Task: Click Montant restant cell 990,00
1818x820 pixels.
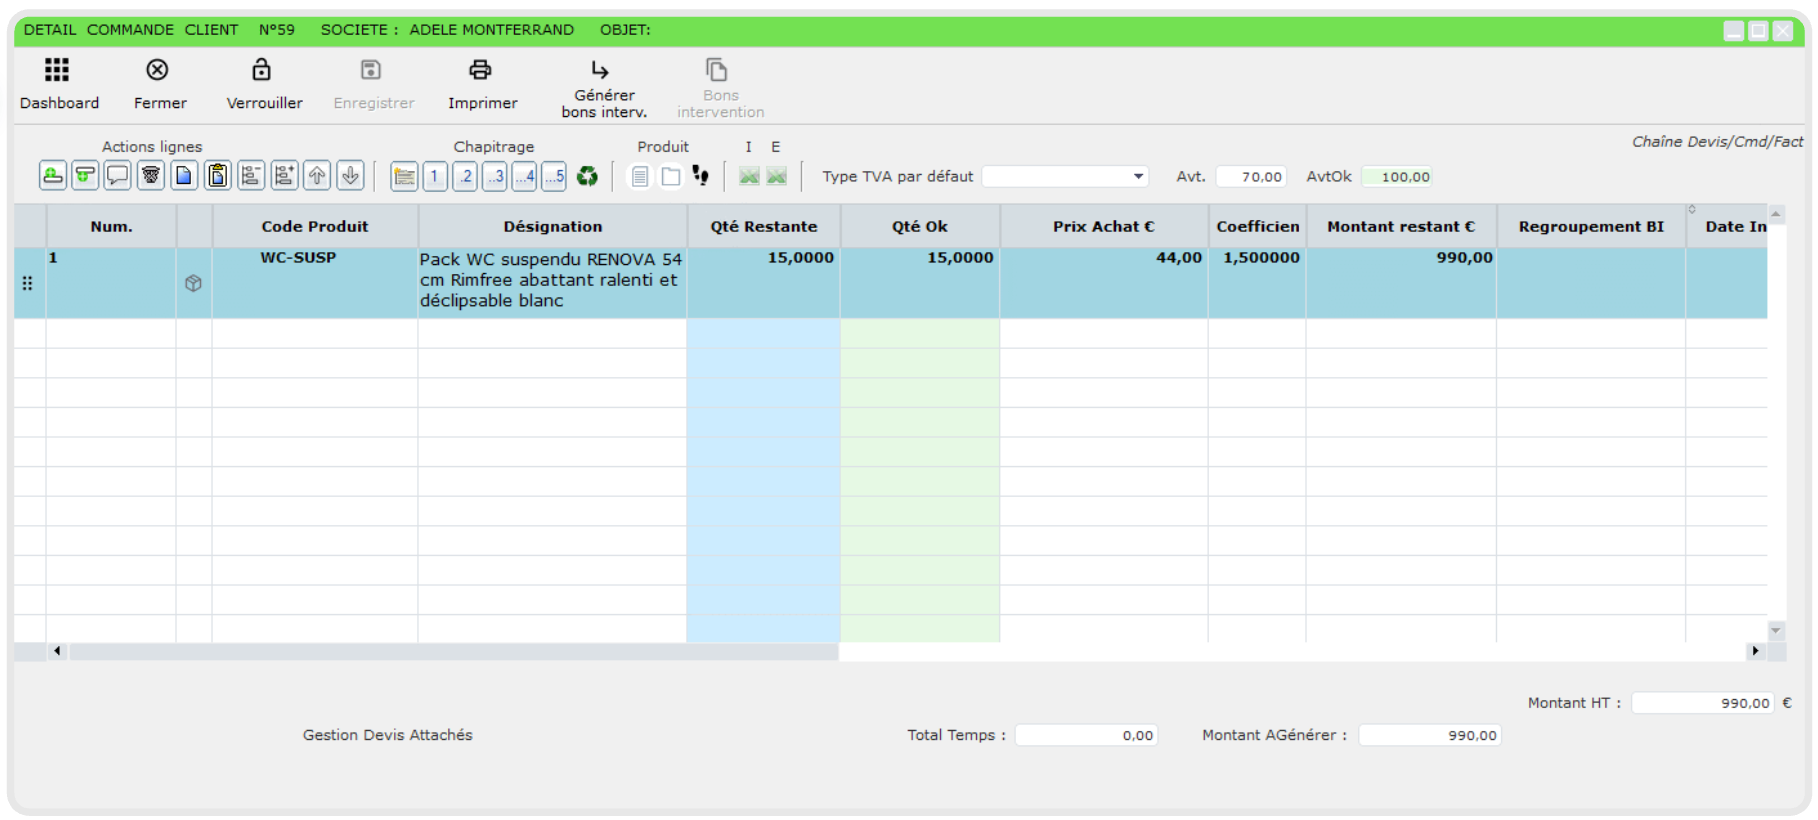Action: pos(1401,283)
